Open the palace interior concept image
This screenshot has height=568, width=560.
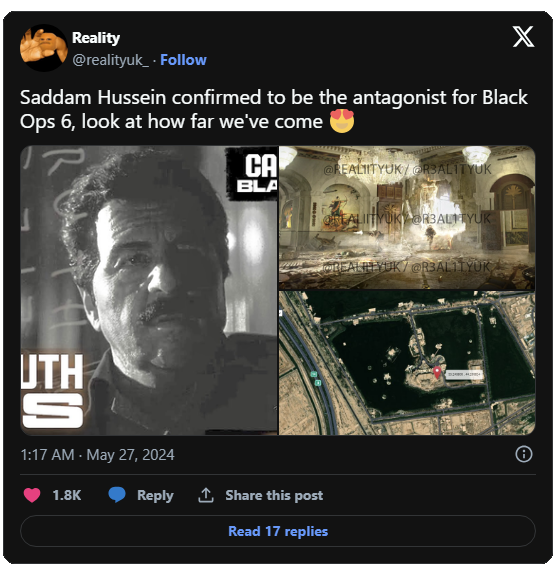(x=407, y=218)
